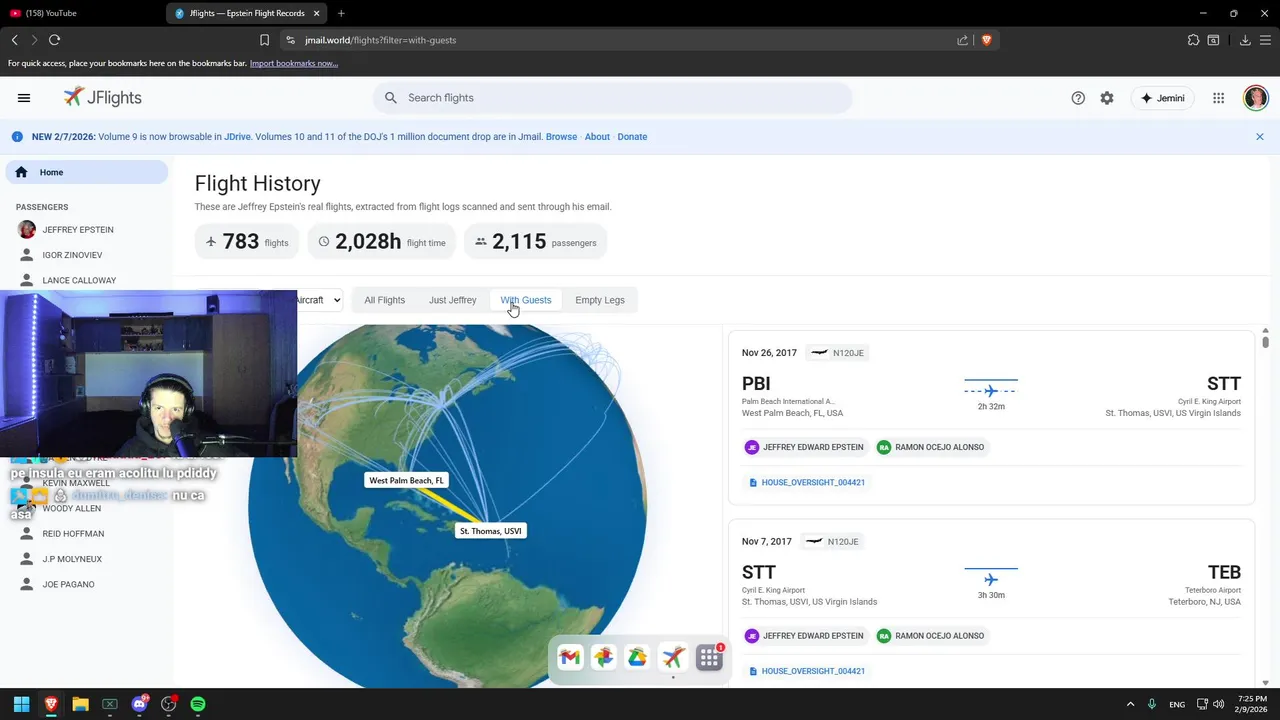Screen dimensions: 1280x720
Task: Open the apps grid launcher in header
Action: pyautogui.click(x=1218, y=98)
